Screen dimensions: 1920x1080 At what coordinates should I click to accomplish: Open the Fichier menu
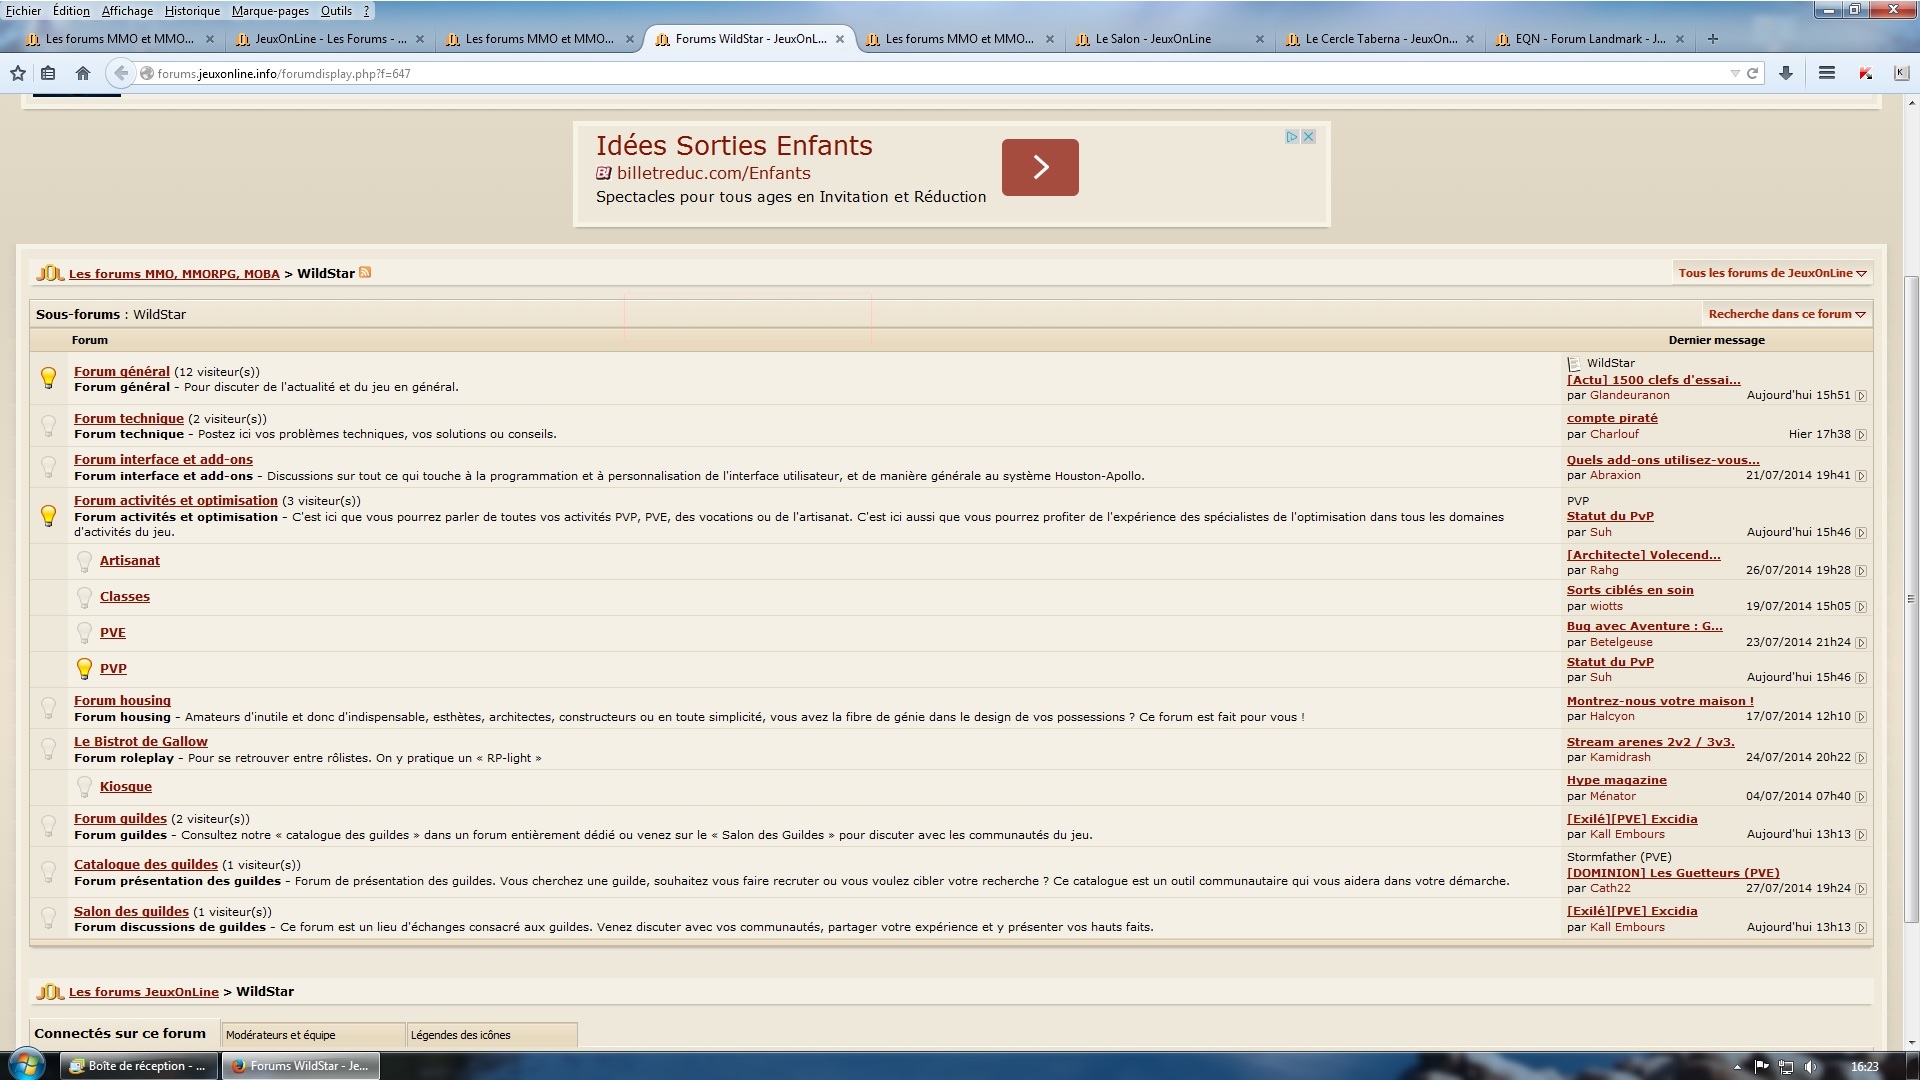pos(23,11)
